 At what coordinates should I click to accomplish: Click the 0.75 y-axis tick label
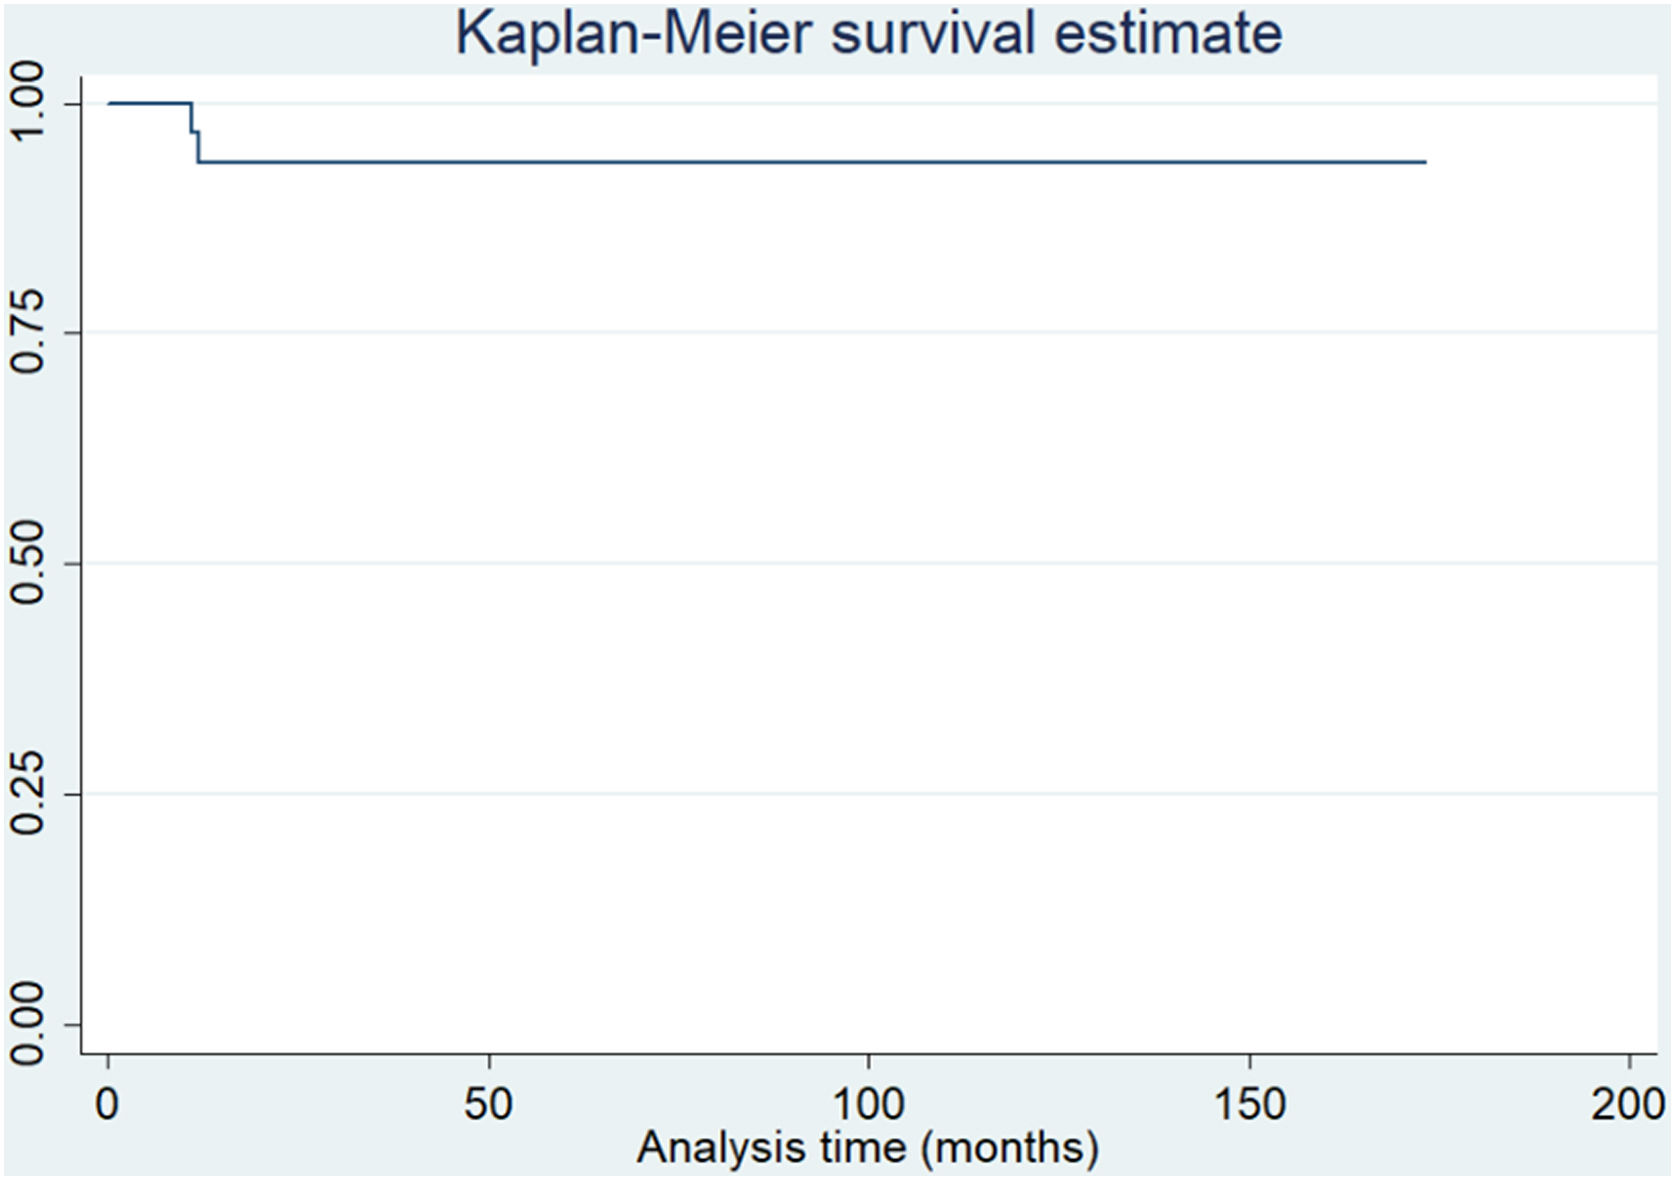click(x=26, y=331)
